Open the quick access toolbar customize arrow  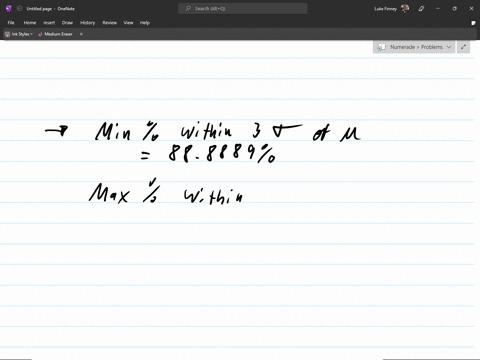click(81, 34)
